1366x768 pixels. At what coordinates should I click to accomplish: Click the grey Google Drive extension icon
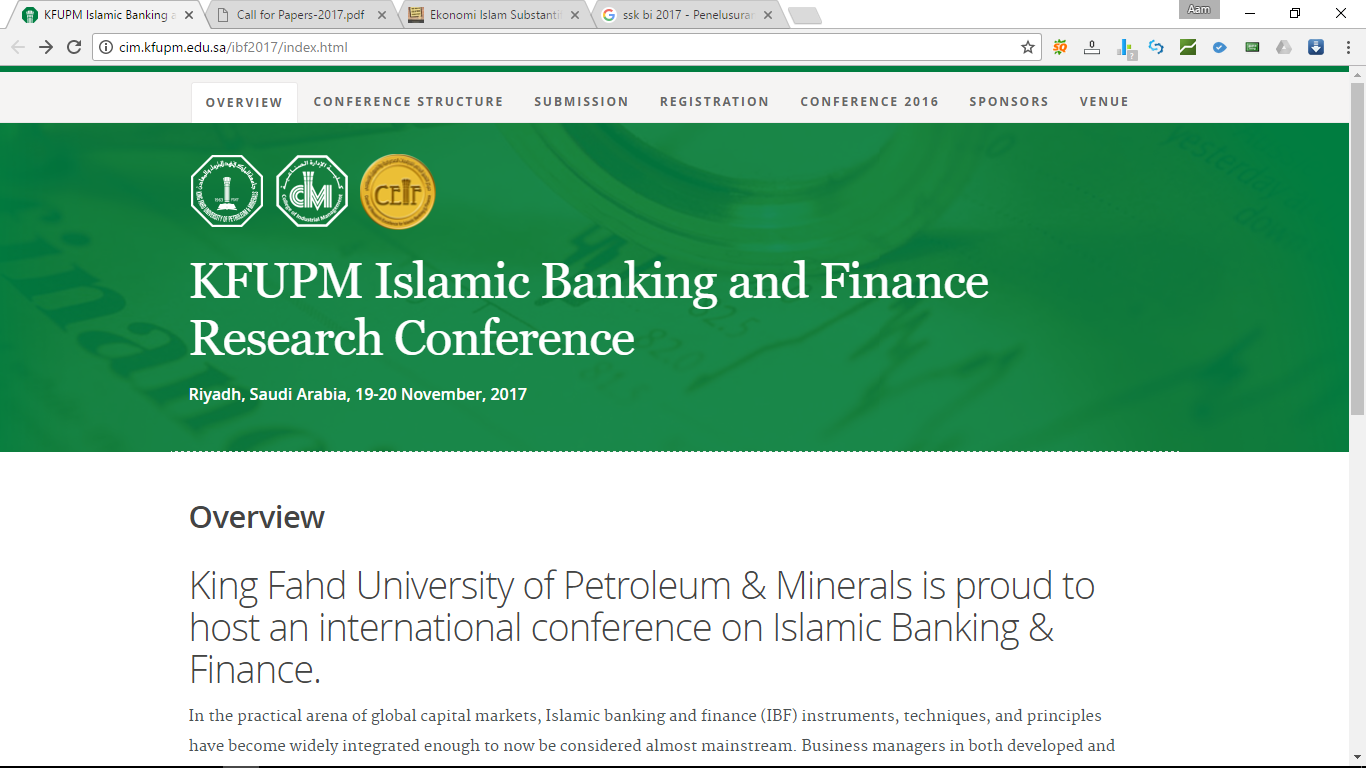[x=1284, y=47]
